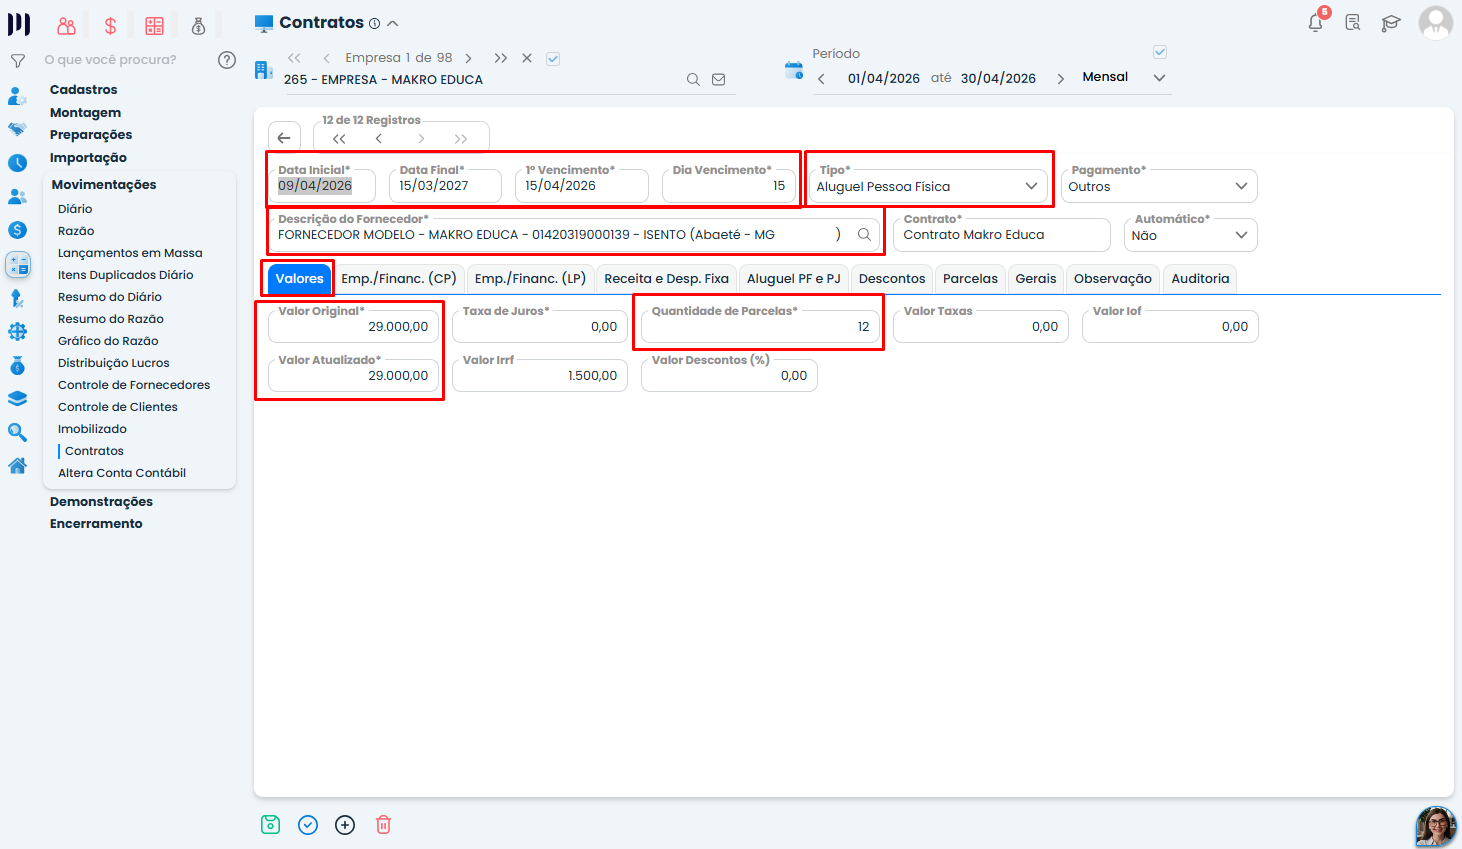Open the notifications bell

tap(1316, 22)
